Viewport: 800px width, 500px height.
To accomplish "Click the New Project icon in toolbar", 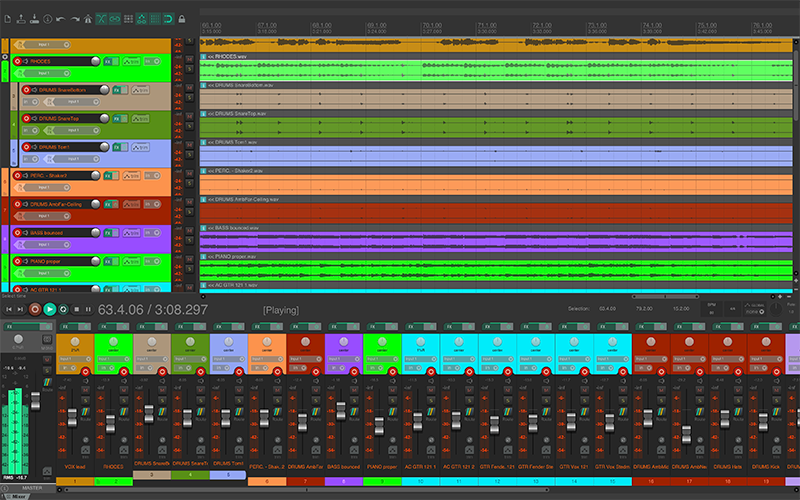I will pyautogui.click(x=7, y=18).
